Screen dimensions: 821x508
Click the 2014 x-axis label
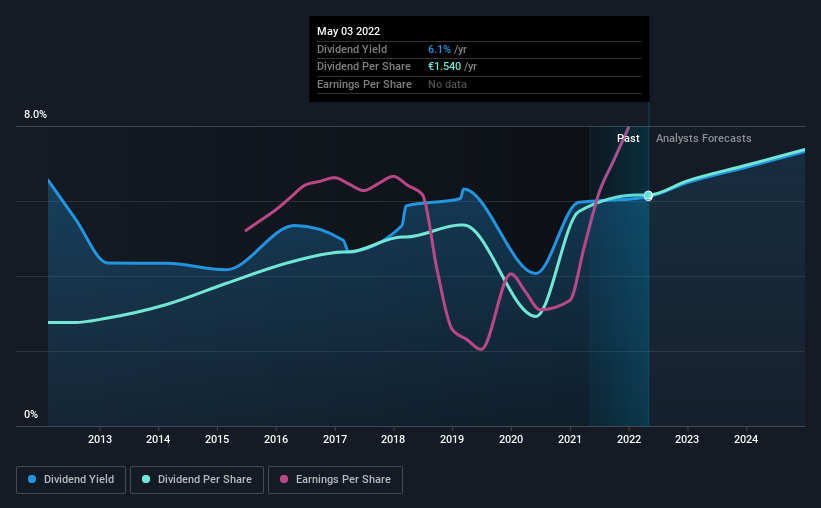158,439
